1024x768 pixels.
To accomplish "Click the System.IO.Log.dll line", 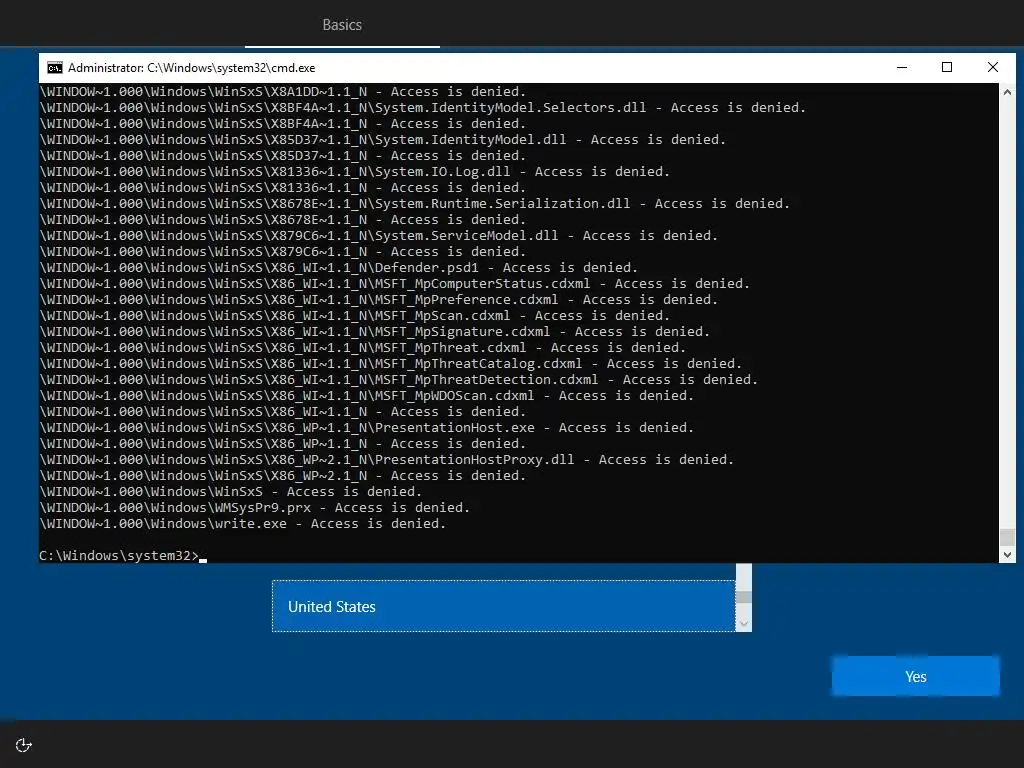I will pos(355,172).
